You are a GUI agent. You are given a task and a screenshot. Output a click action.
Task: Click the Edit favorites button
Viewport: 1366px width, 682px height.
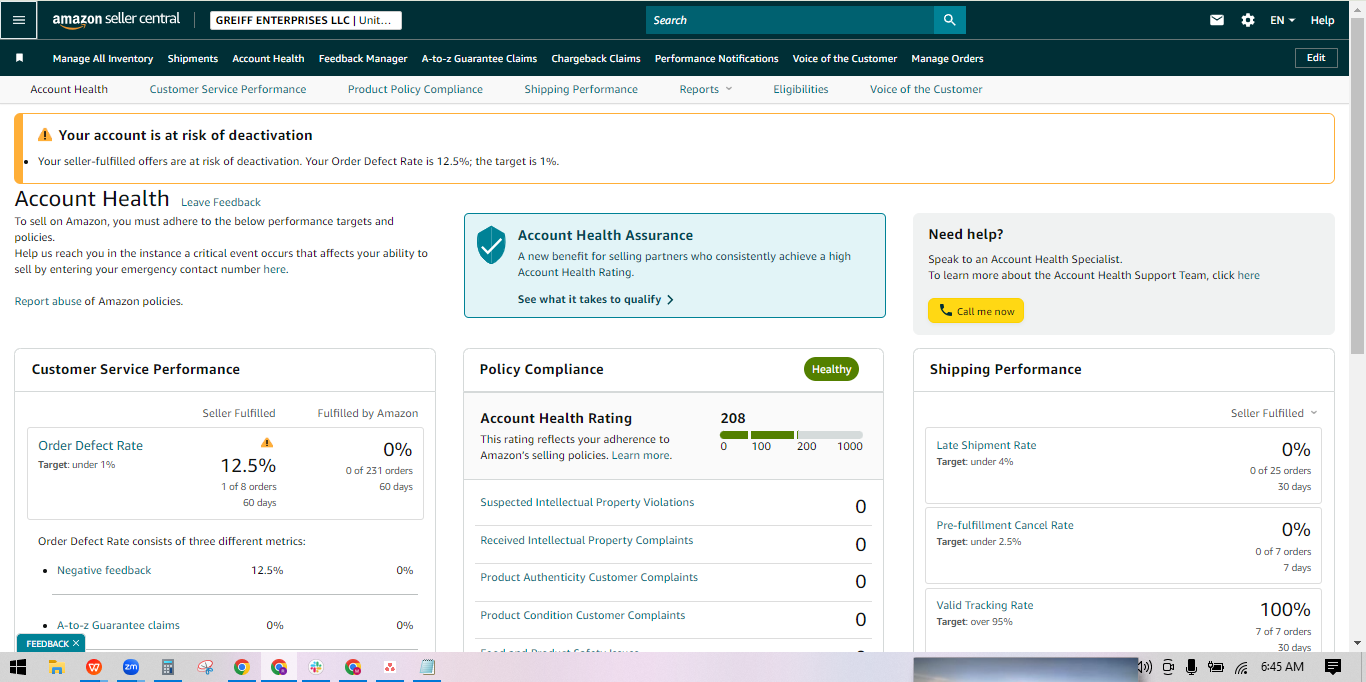pyautogui.click(x=1316, y=58)
